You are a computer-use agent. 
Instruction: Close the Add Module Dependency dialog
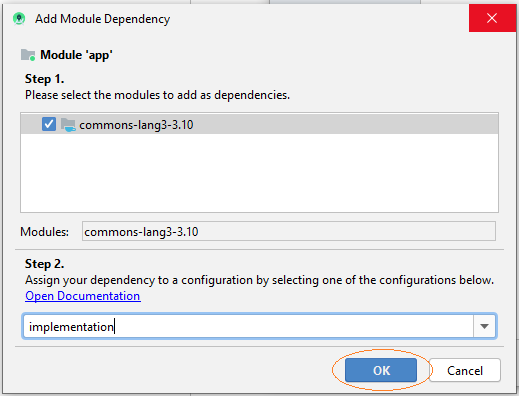tap(492, 18)
